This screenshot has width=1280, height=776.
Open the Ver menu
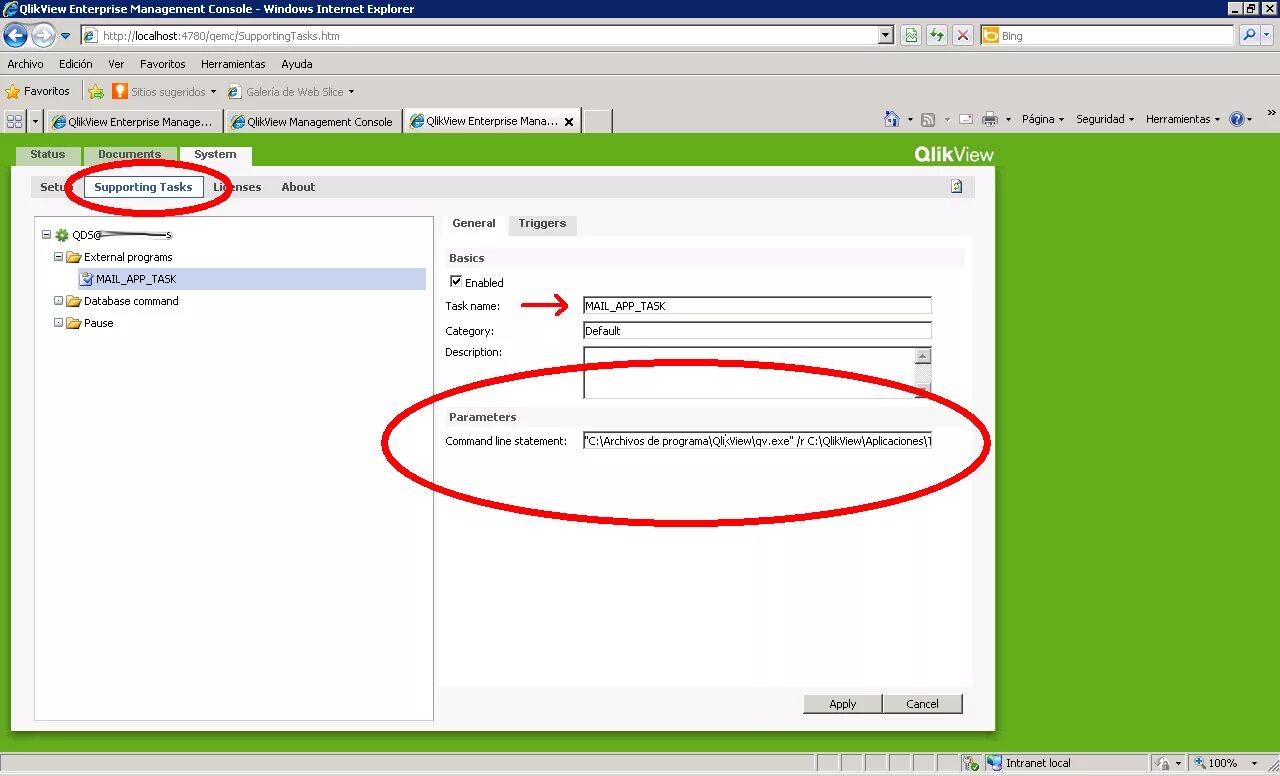point(117,64)
